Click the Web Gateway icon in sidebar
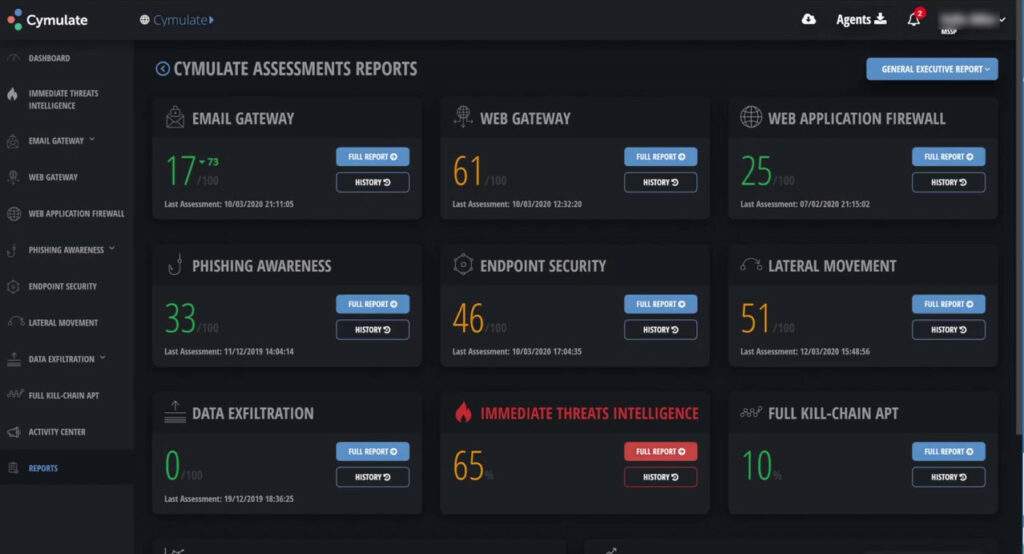The image size is (1024, 554). 13,177
